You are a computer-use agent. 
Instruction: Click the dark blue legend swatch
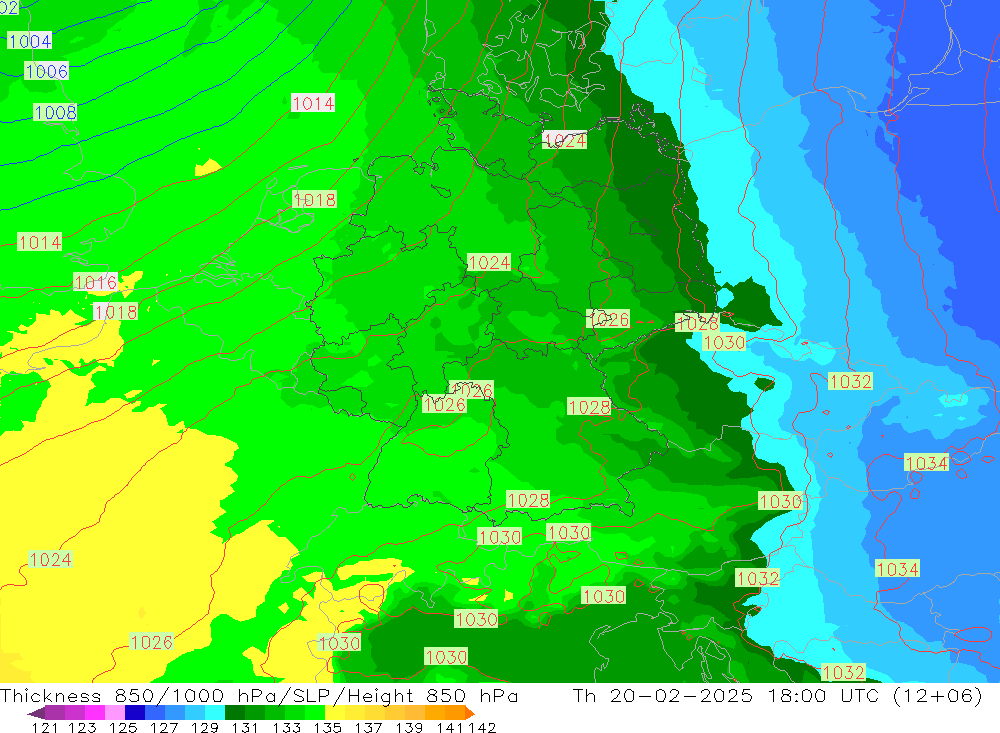pos(135,712)
